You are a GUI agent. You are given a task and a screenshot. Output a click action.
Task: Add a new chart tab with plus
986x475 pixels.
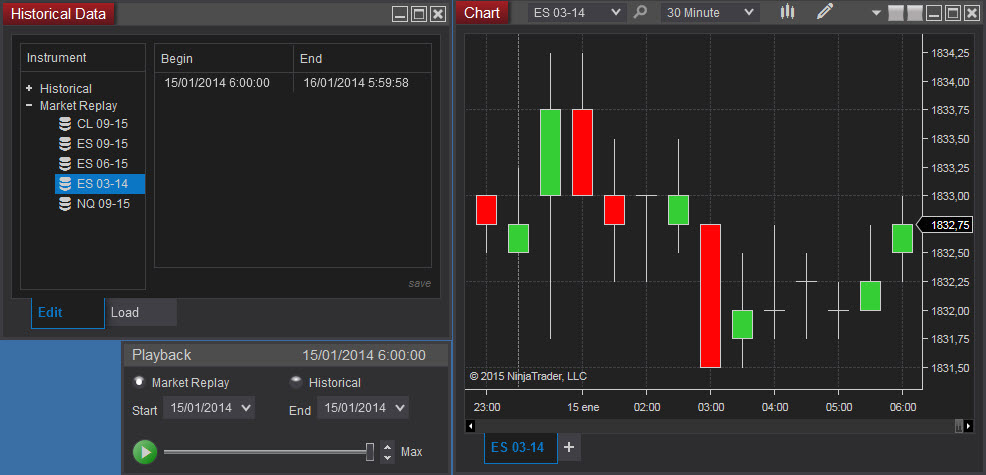click(x=570, y=447)
